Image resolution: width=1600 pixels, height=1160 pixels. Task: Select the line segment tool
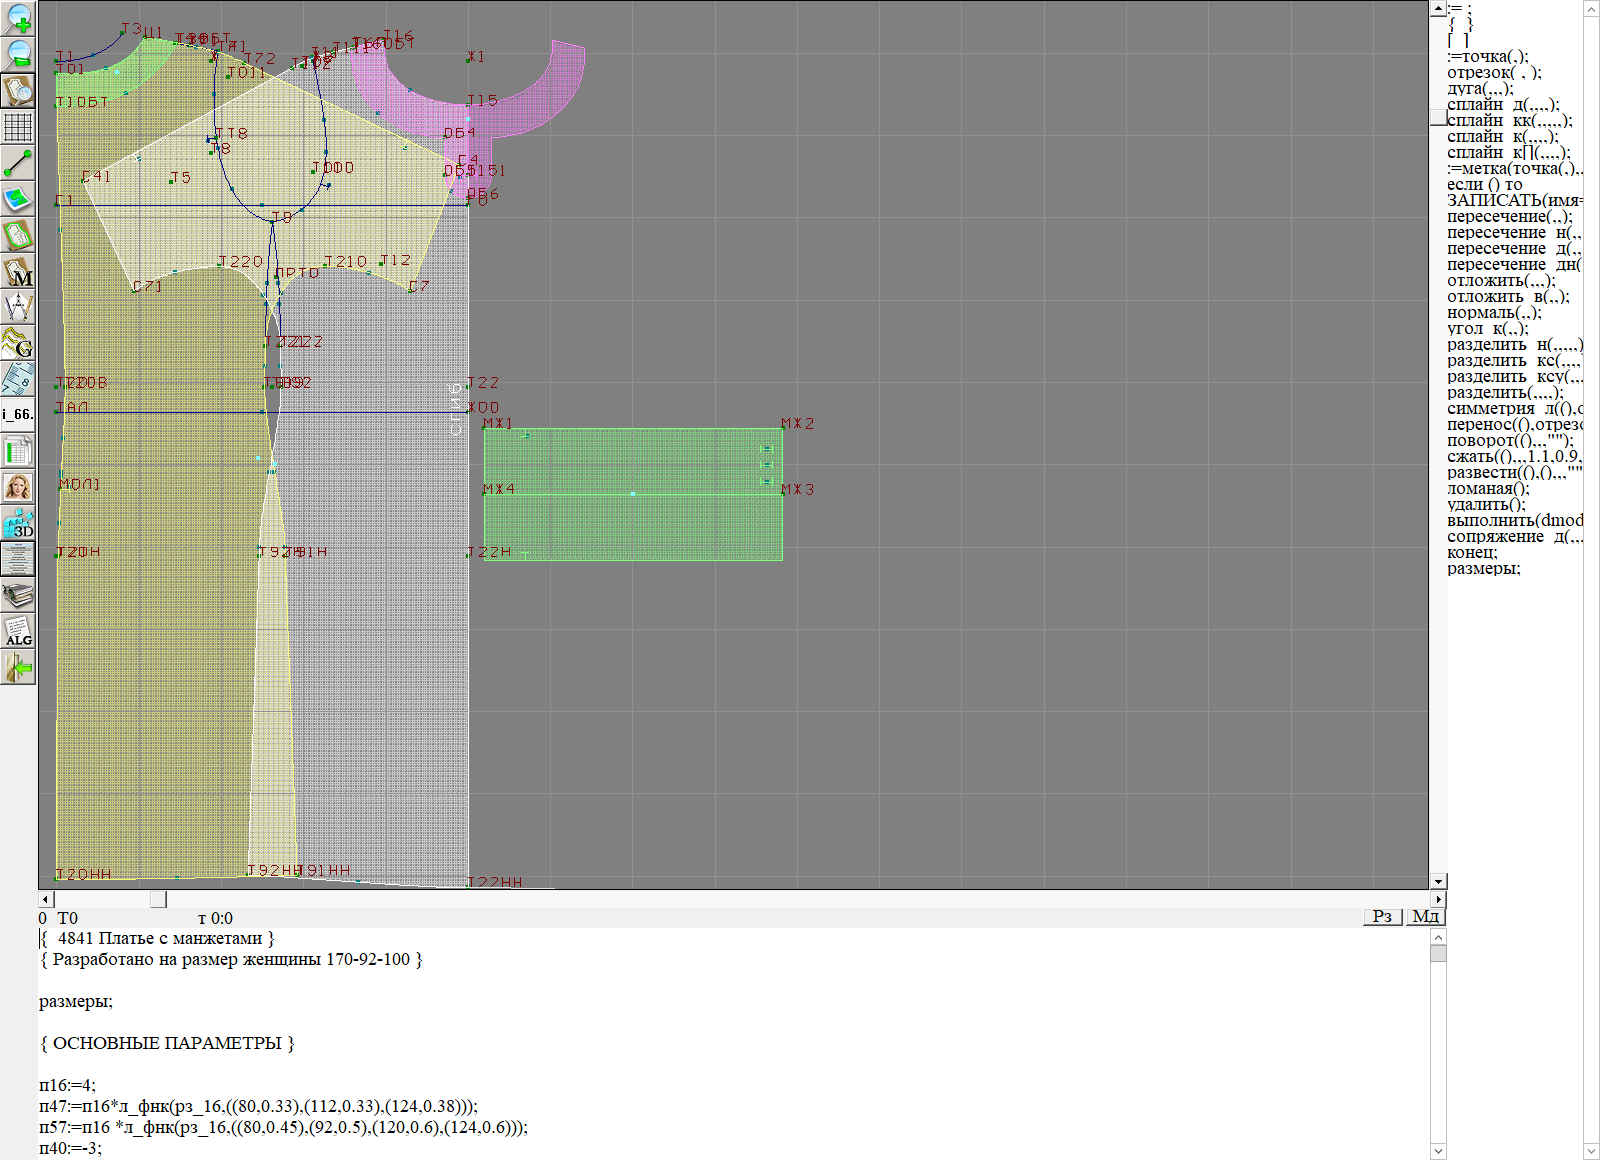pos(18,163)
